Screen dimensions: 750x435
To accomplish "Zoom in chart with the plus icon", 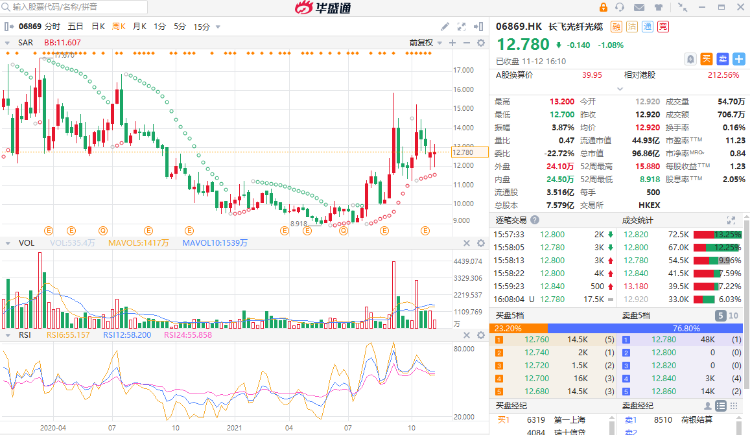I will (x=452, y=43).
